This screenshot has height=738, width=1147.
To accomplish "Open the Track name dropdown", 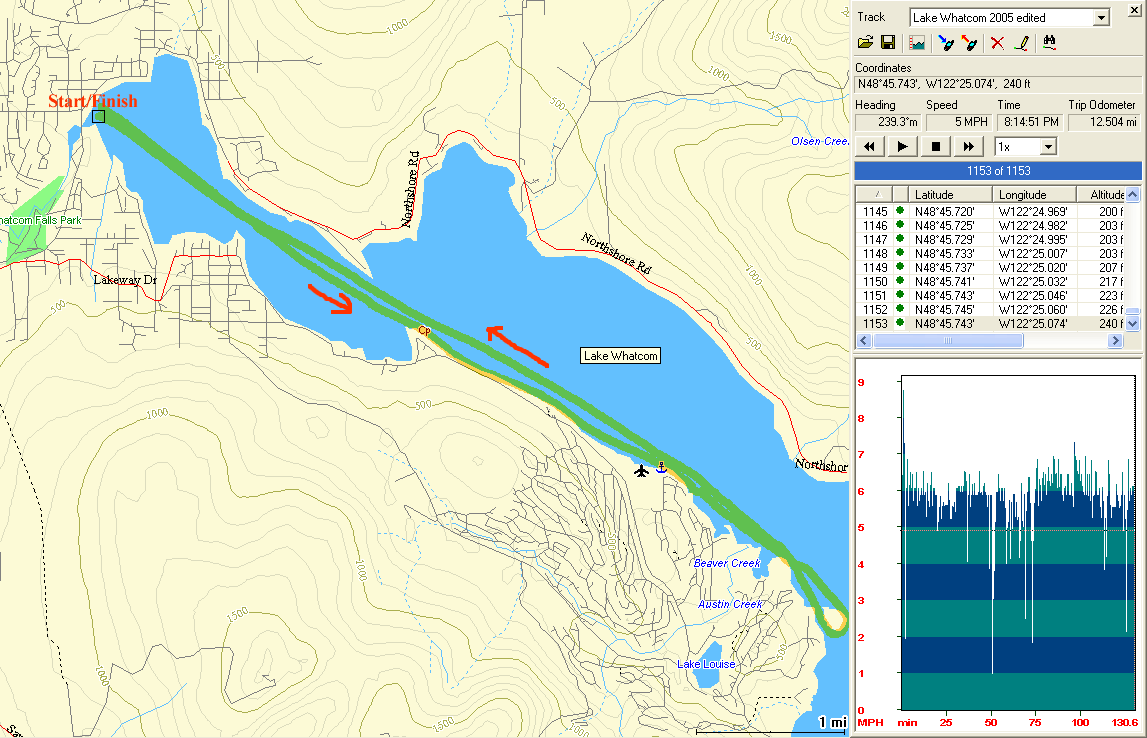I will pyautogui.click(x=1101, y=18).
